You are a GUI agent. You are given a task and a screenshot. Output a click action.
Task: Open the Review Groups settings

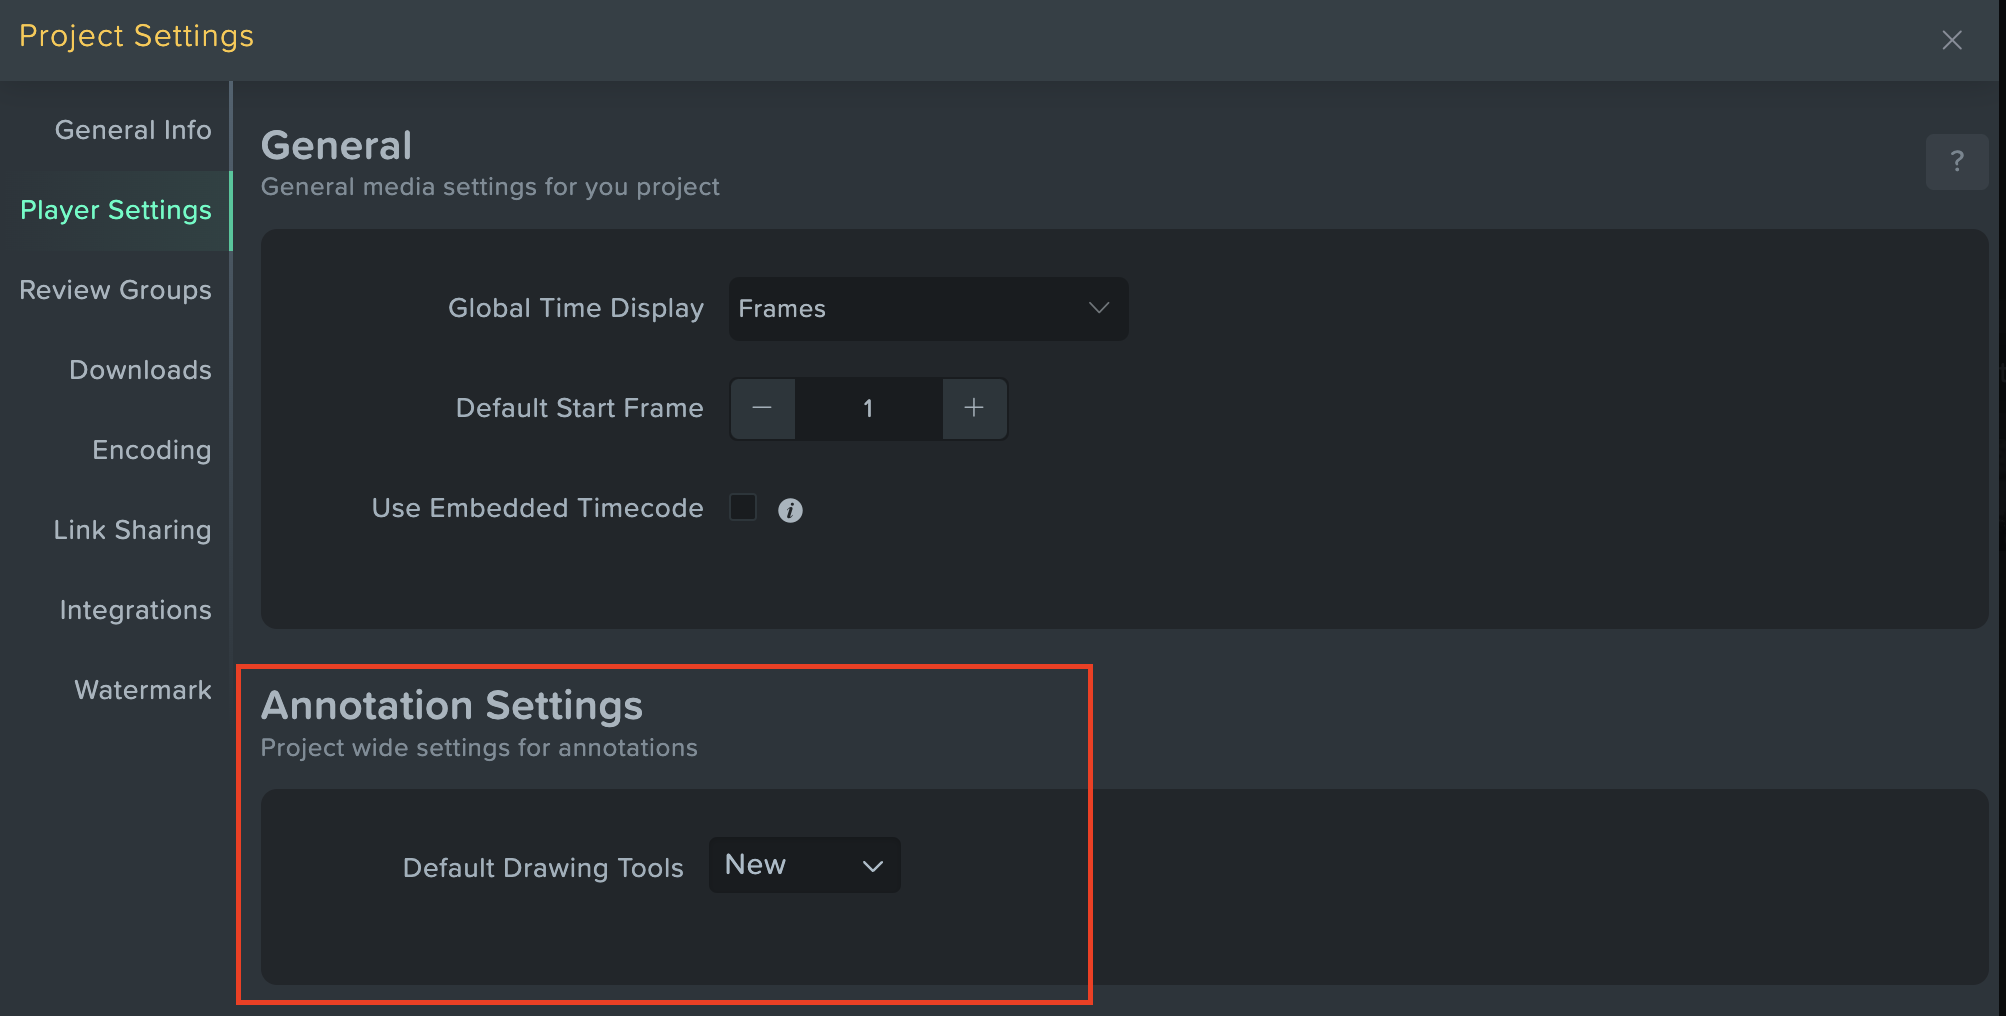tap(114, 290)
